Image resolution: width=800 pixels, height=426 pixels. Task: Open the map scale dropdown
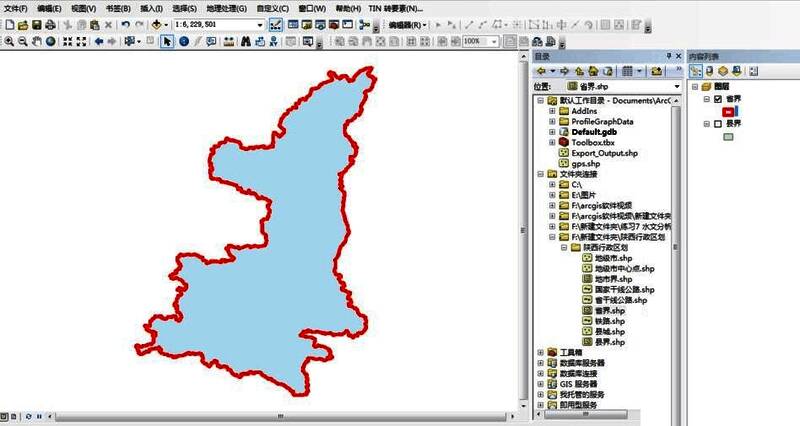point(260,24)
